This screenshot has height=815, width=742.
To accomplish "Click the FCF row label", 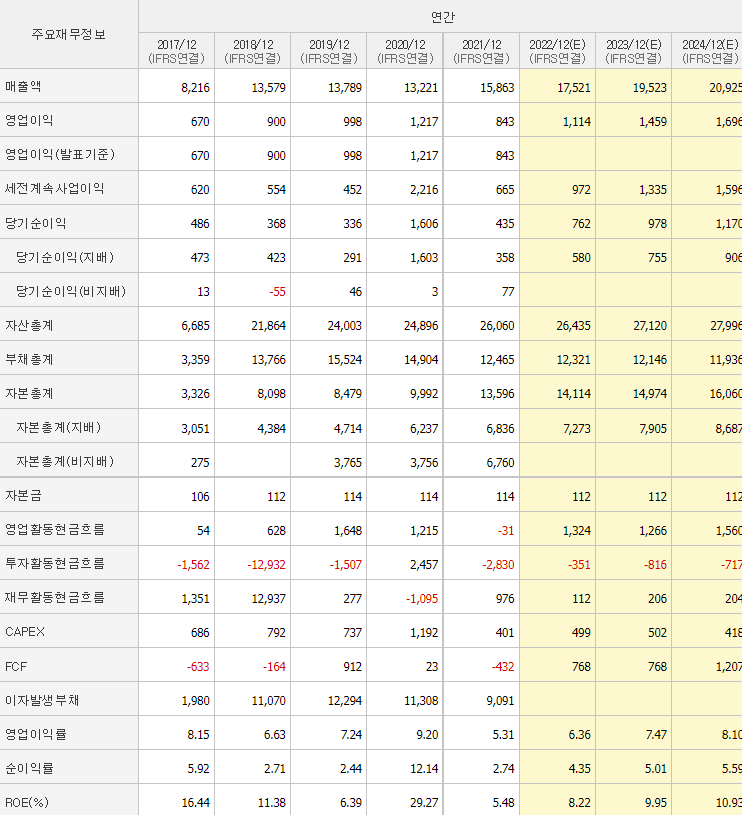I will click(16, 666).
